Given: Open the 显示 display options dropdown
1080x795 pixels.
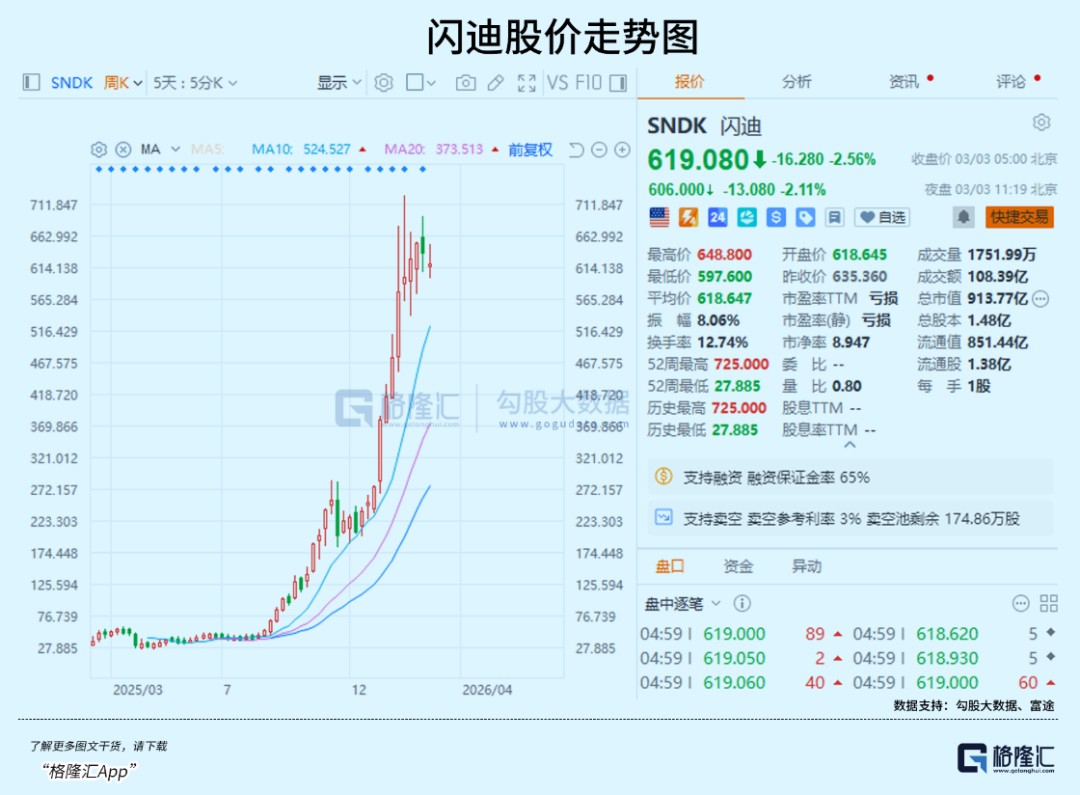Looking at the screenshot, I should coord(338,82).
